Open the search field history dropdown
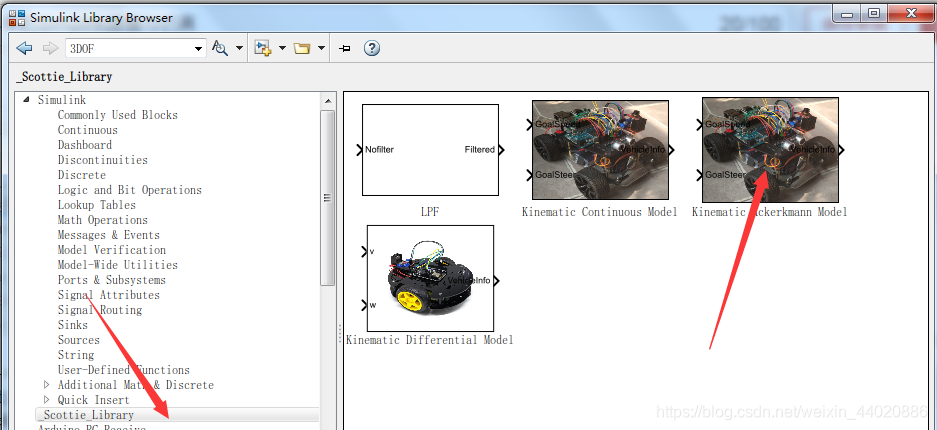 click(199, 49)
